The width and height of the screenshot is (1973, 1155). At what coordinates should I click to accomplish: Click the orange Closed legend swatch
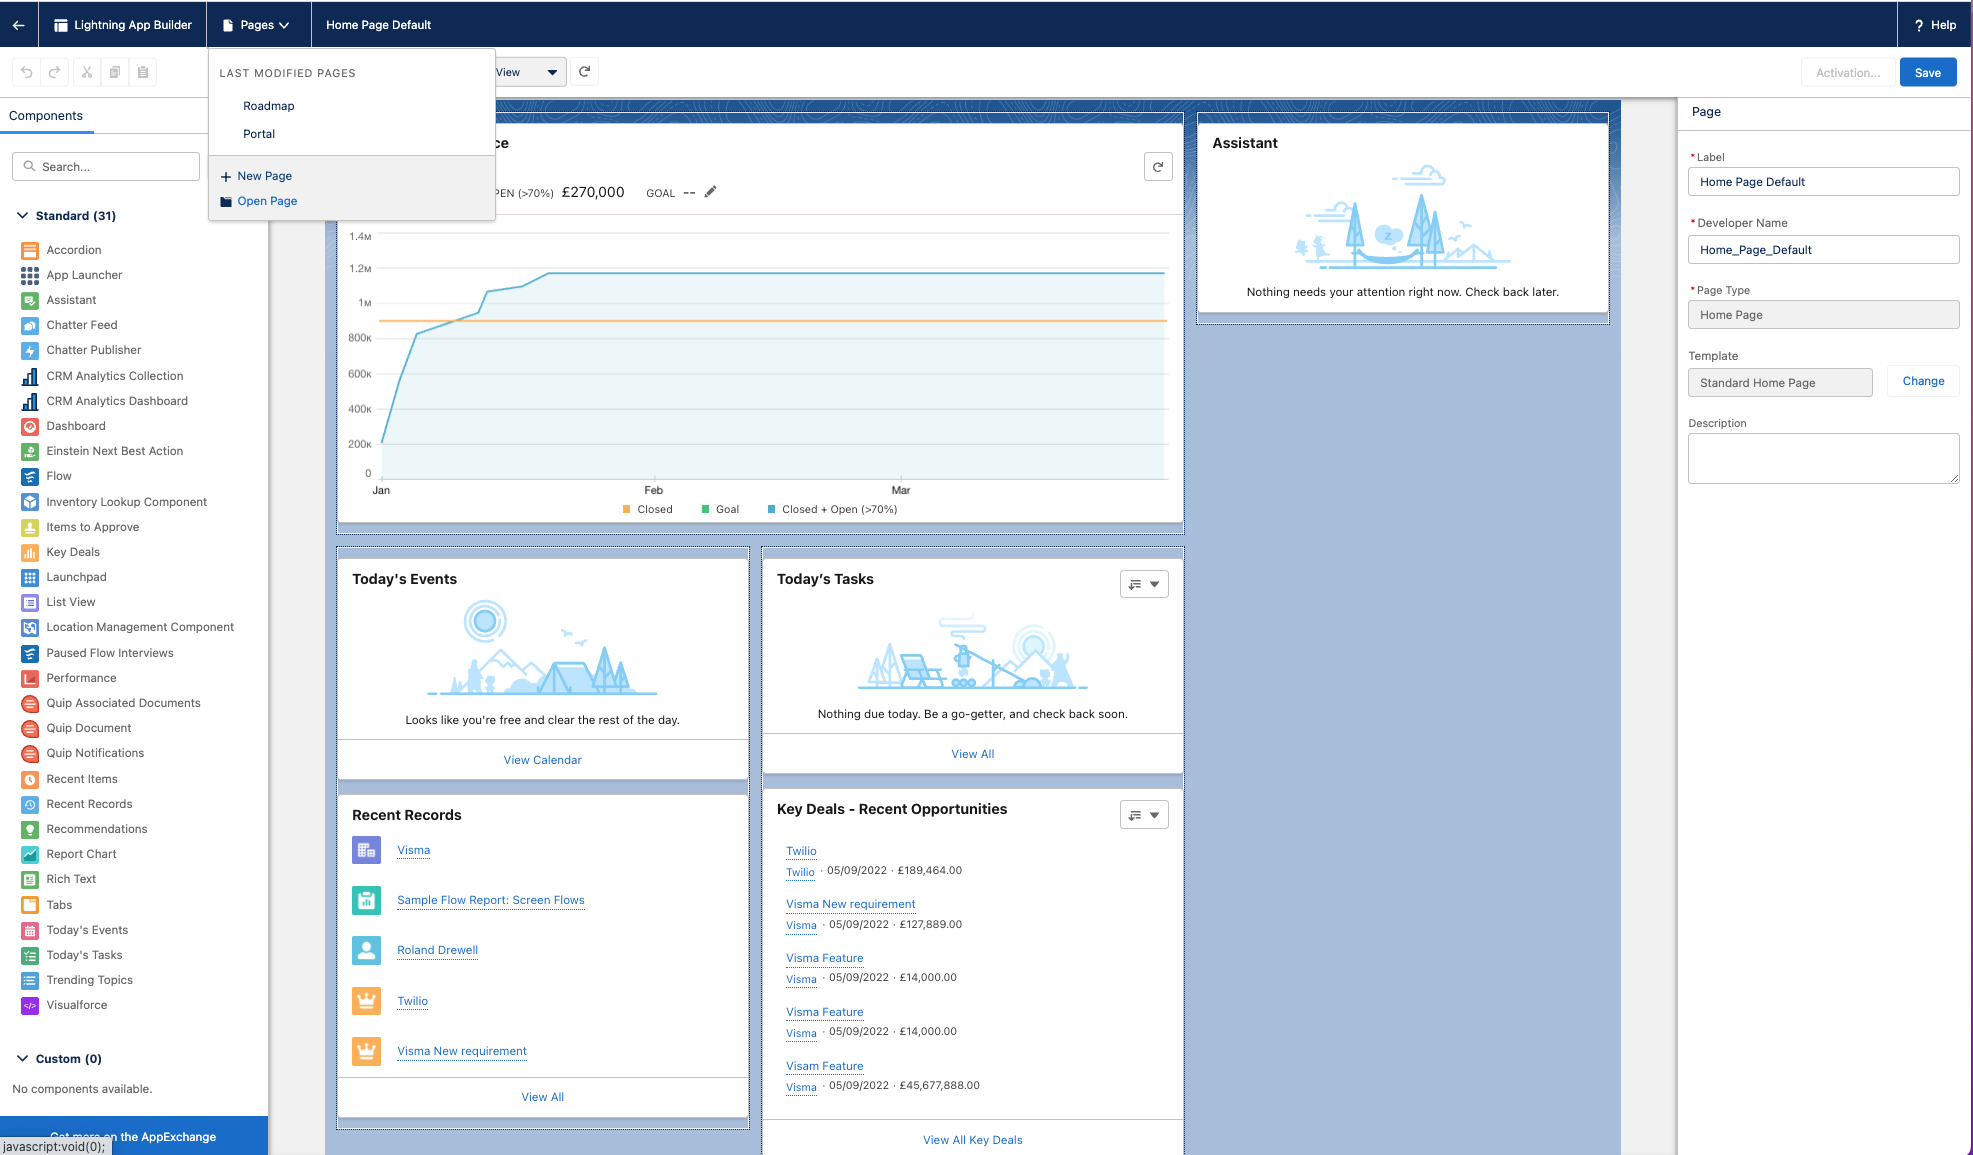click(627, 509)
